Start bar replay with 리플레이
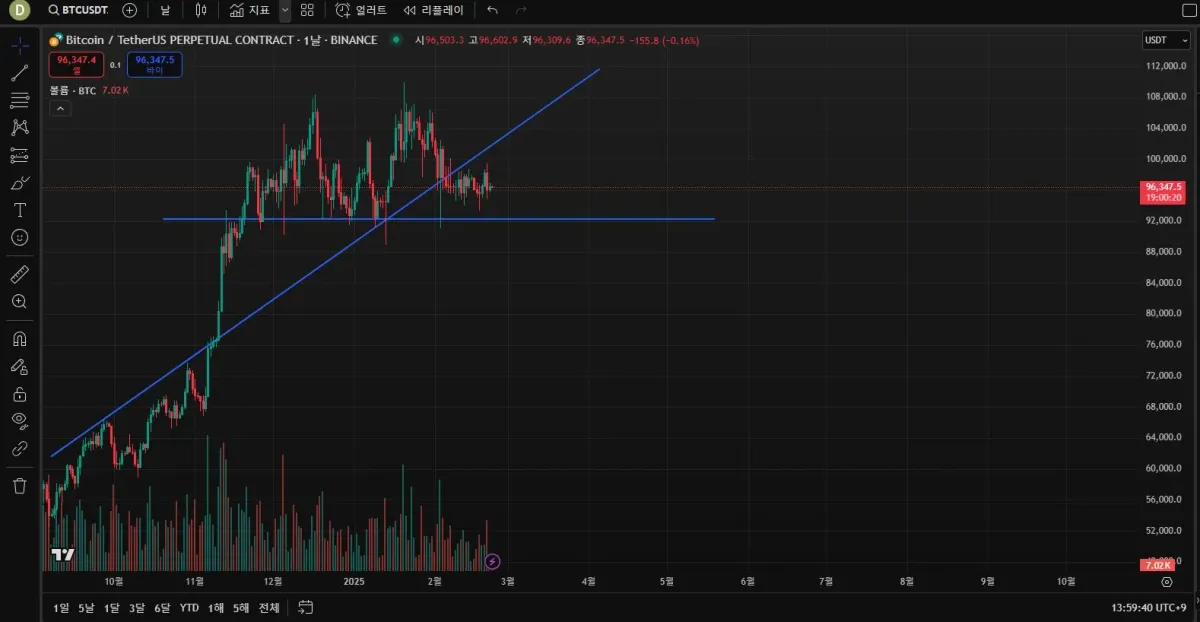This screenshot has width=1200, height=622. [434, 10]
